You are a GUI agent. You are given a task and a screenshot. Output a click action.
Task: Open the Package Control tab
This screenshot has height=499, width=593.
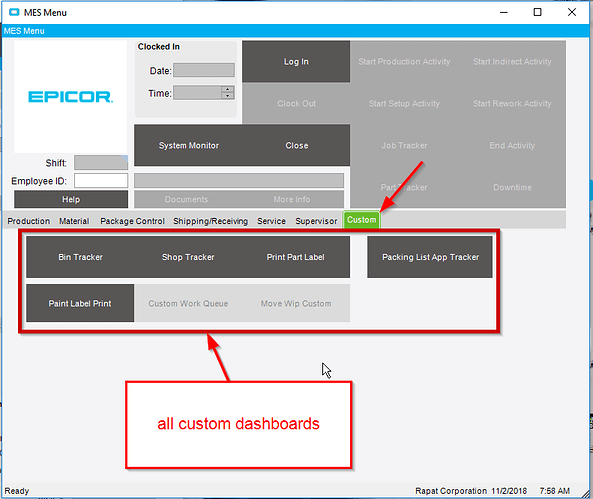pos(132,221)
